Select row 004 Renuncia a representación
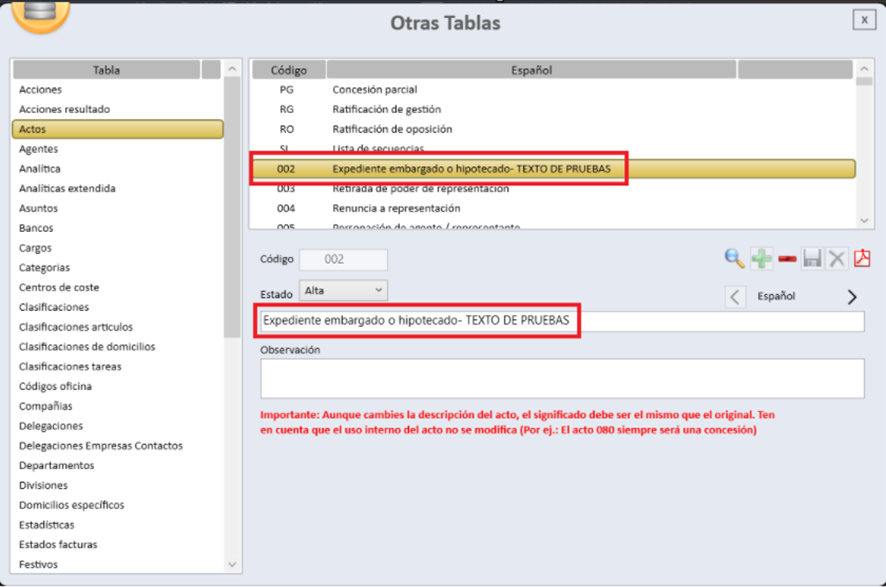The width and height of the screenshot is (886, 587). (396, 208)
